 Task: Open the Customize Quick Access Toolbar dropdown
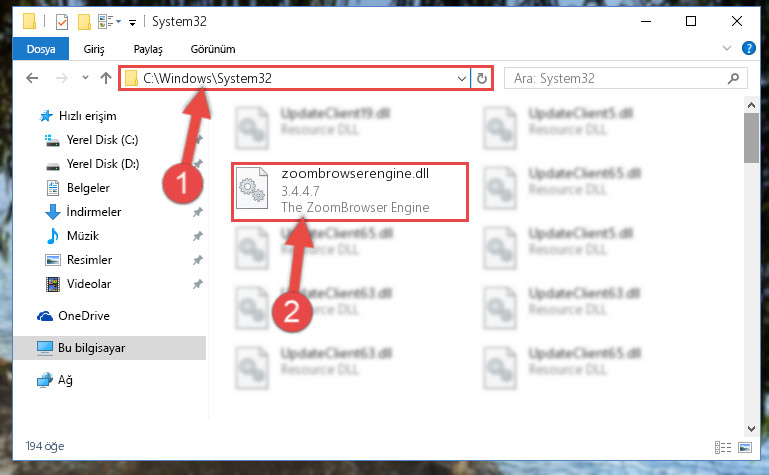[x=132, y=22]
